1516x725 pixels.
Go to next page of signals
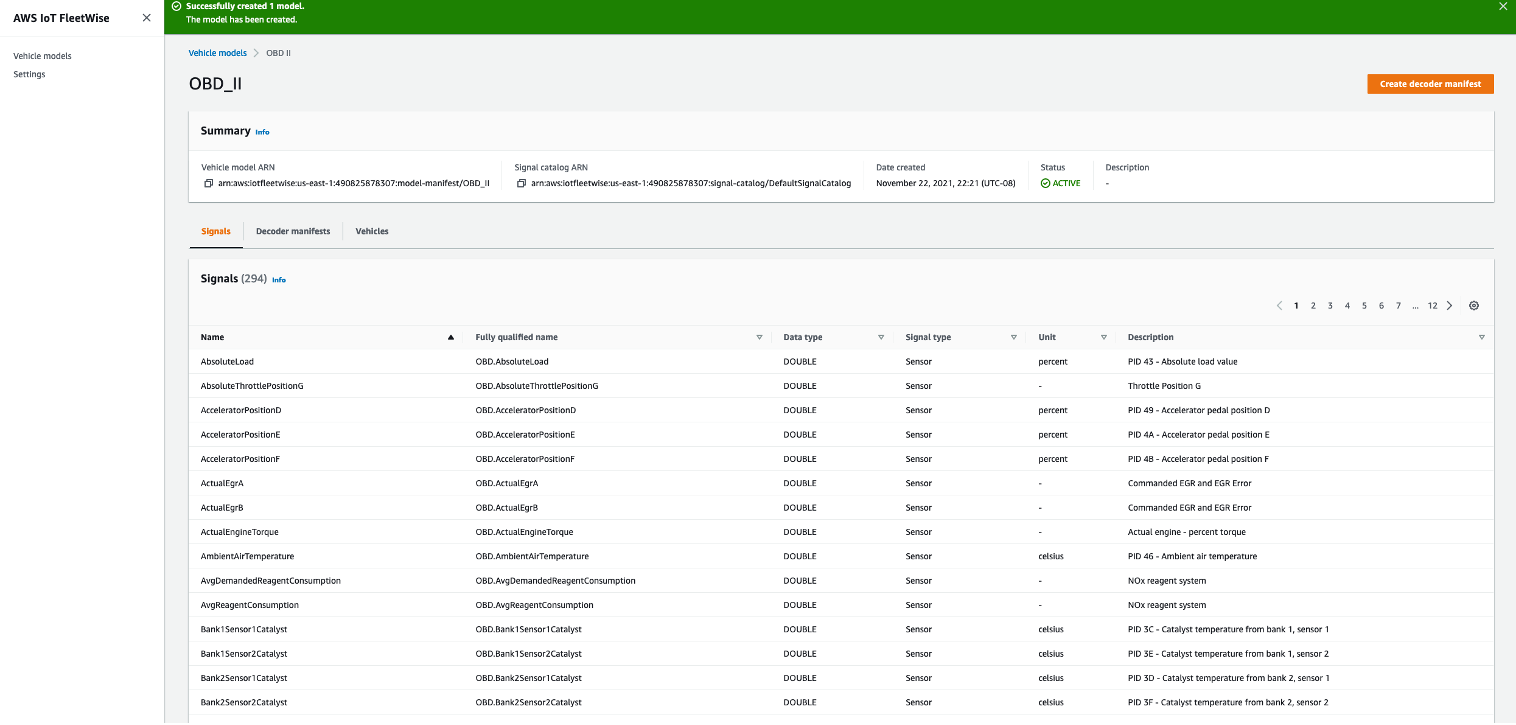[1450, 306]
